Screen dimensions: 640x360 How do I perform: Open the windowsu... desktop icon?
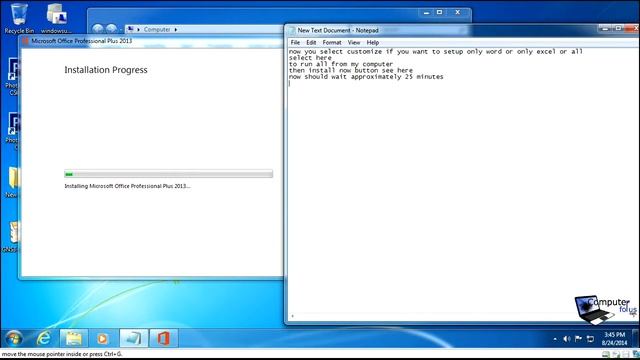pos(56,18)
